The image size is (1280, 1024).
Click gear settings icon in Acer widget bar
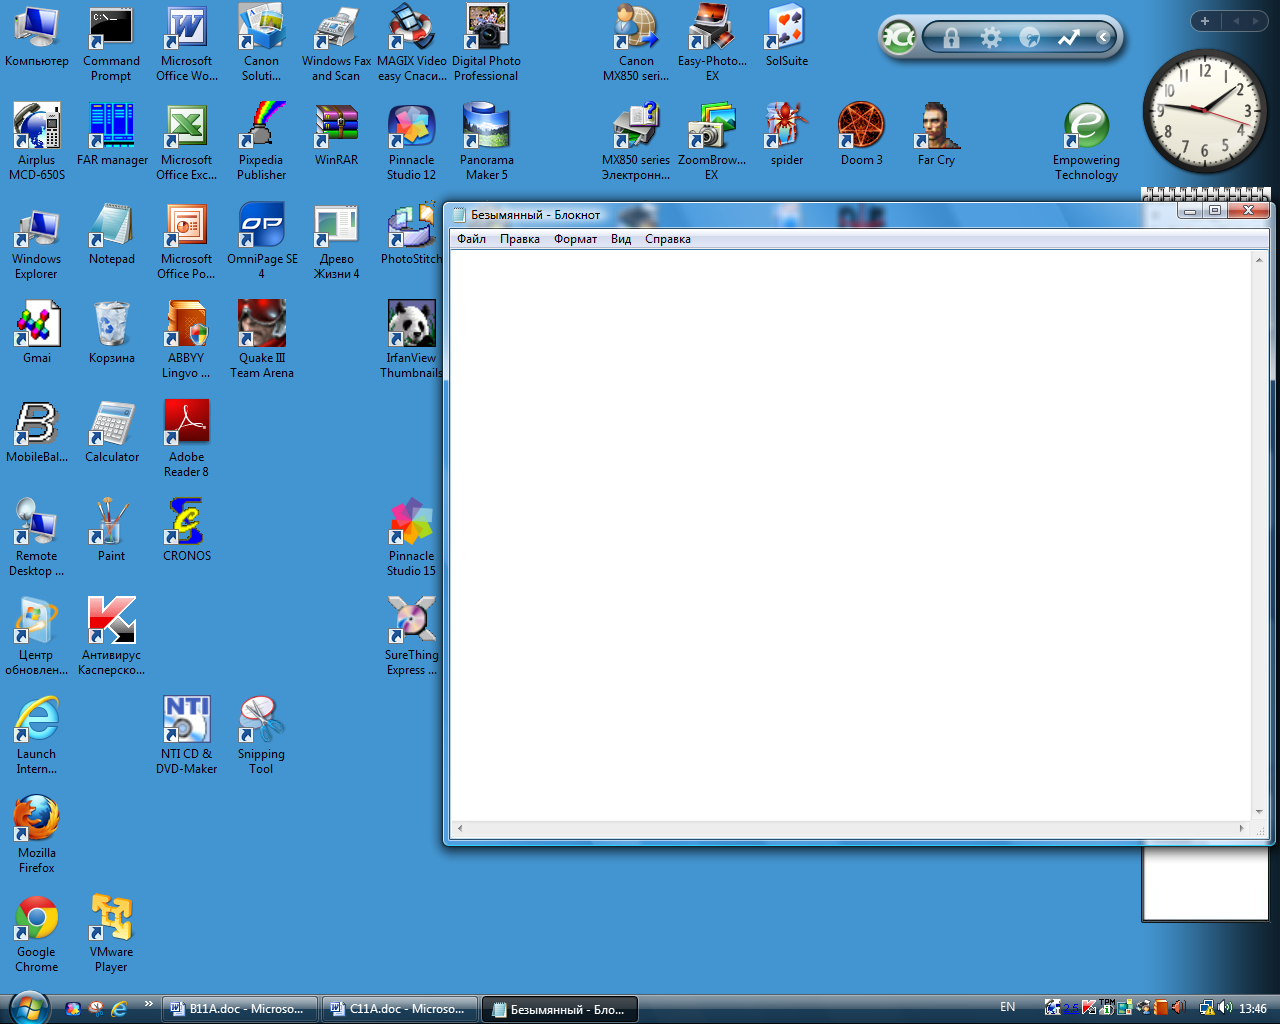(x=991, y=38)
